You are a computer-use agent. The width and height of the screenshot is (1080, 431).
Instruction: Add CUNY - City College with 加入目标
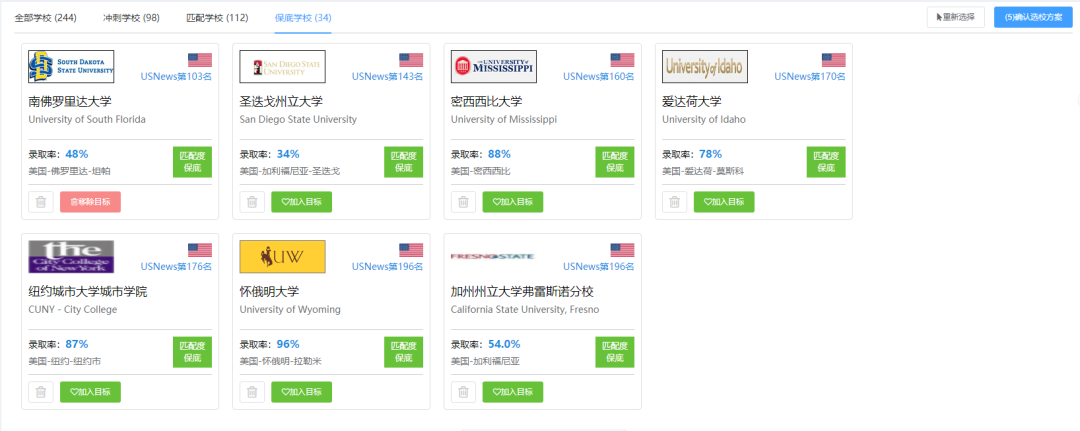coord(90,392)
